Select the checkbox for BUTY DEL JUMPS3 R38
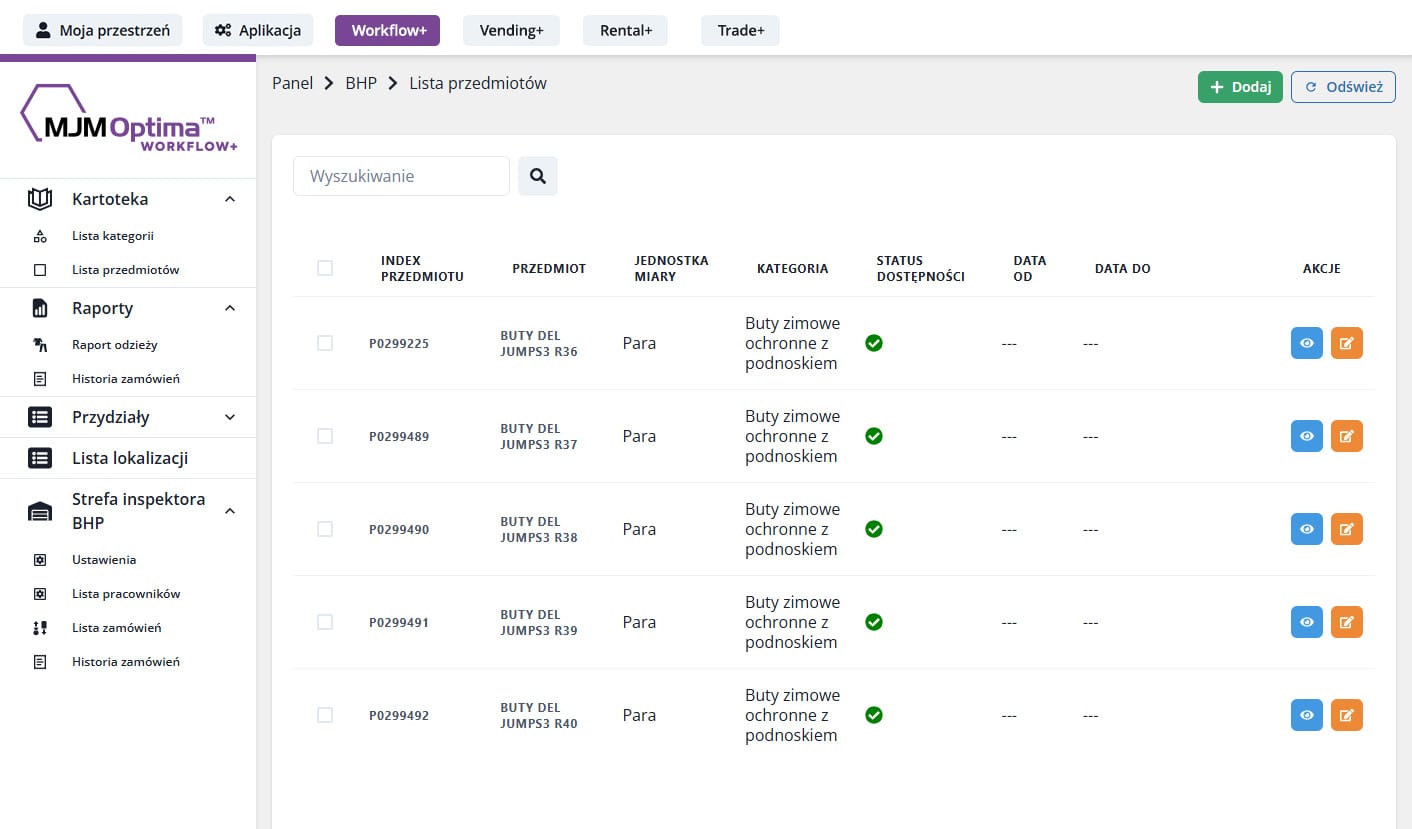The image size is (1412, 829). click(325, 529)
